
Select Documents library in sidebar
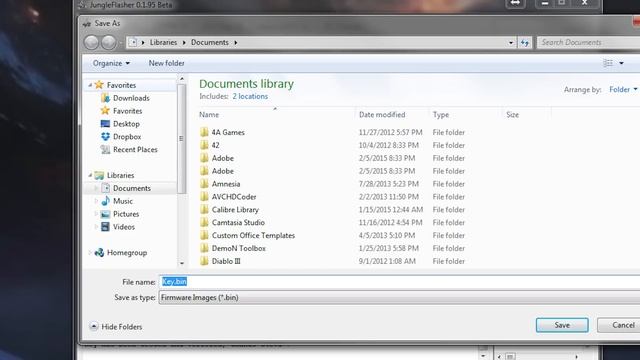126,188
